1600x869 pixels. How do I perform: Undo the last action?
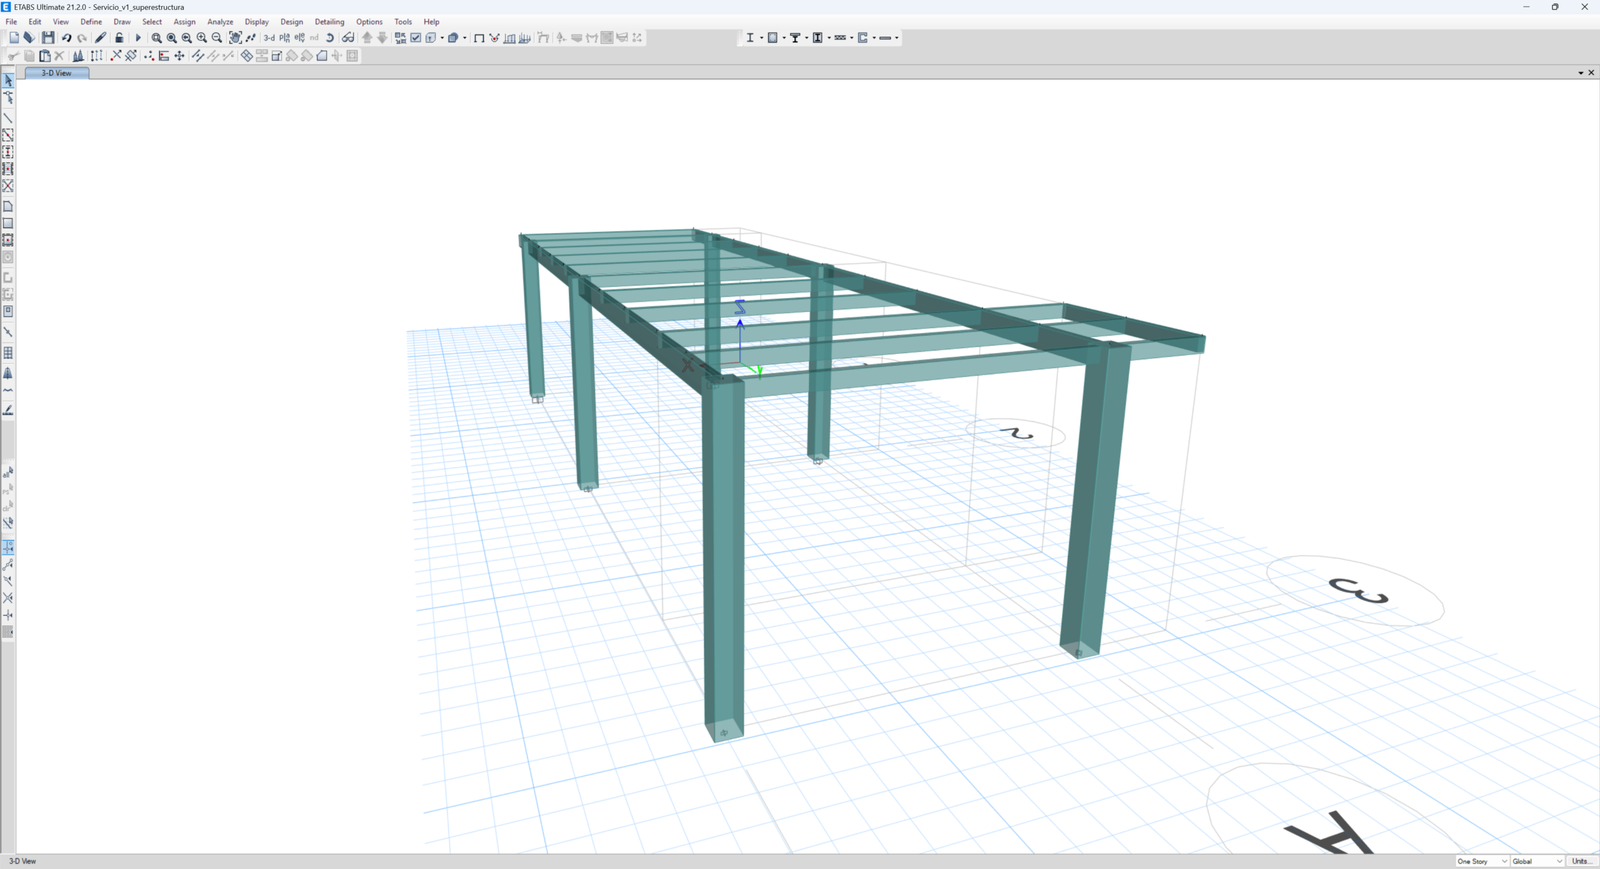[x=67, y=38]
